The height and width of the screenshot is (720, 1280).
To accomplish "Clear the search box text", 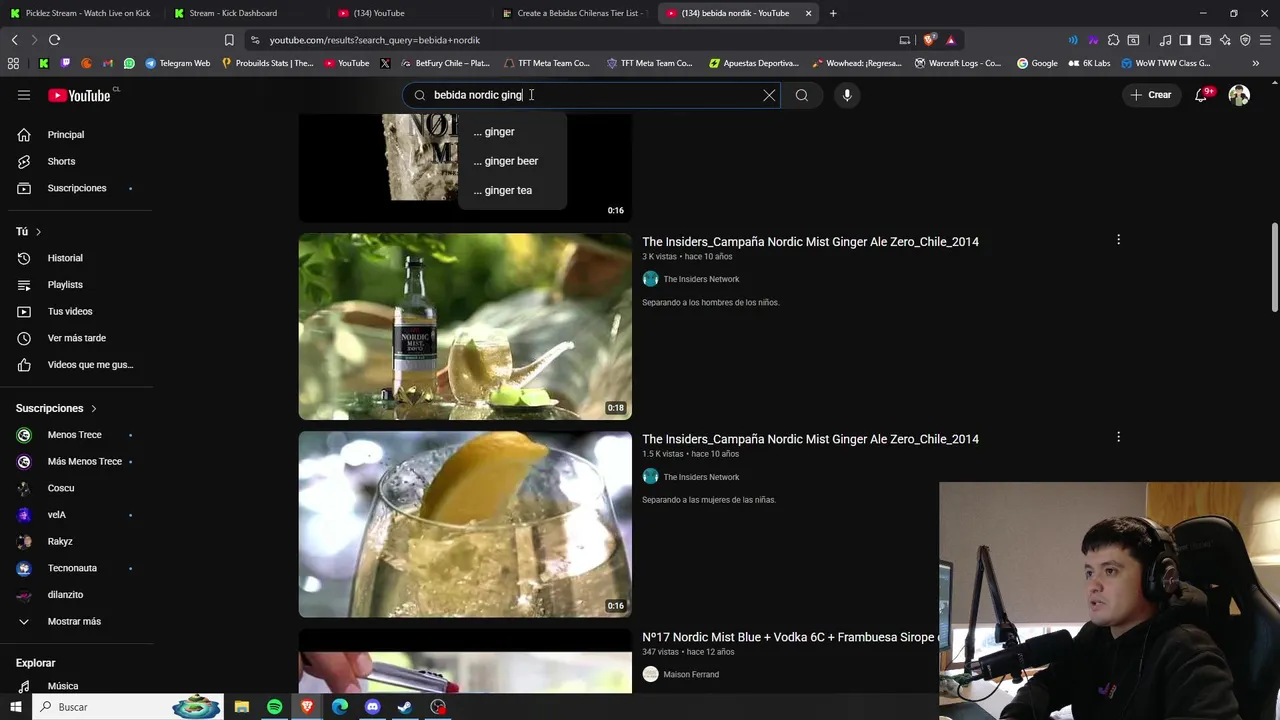I will tap(769, 95).
